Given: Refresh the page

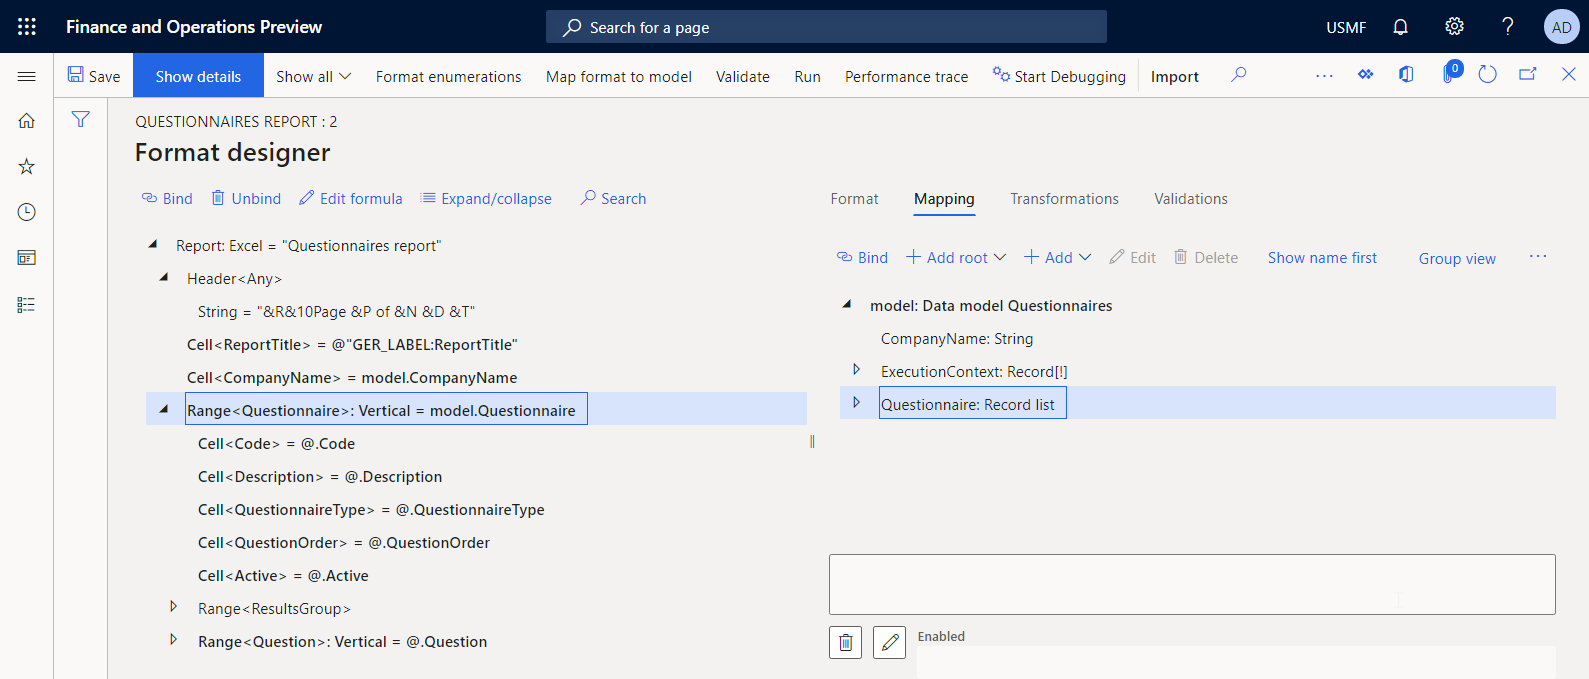Looking at the screenshot, I should coord(1487,75).
